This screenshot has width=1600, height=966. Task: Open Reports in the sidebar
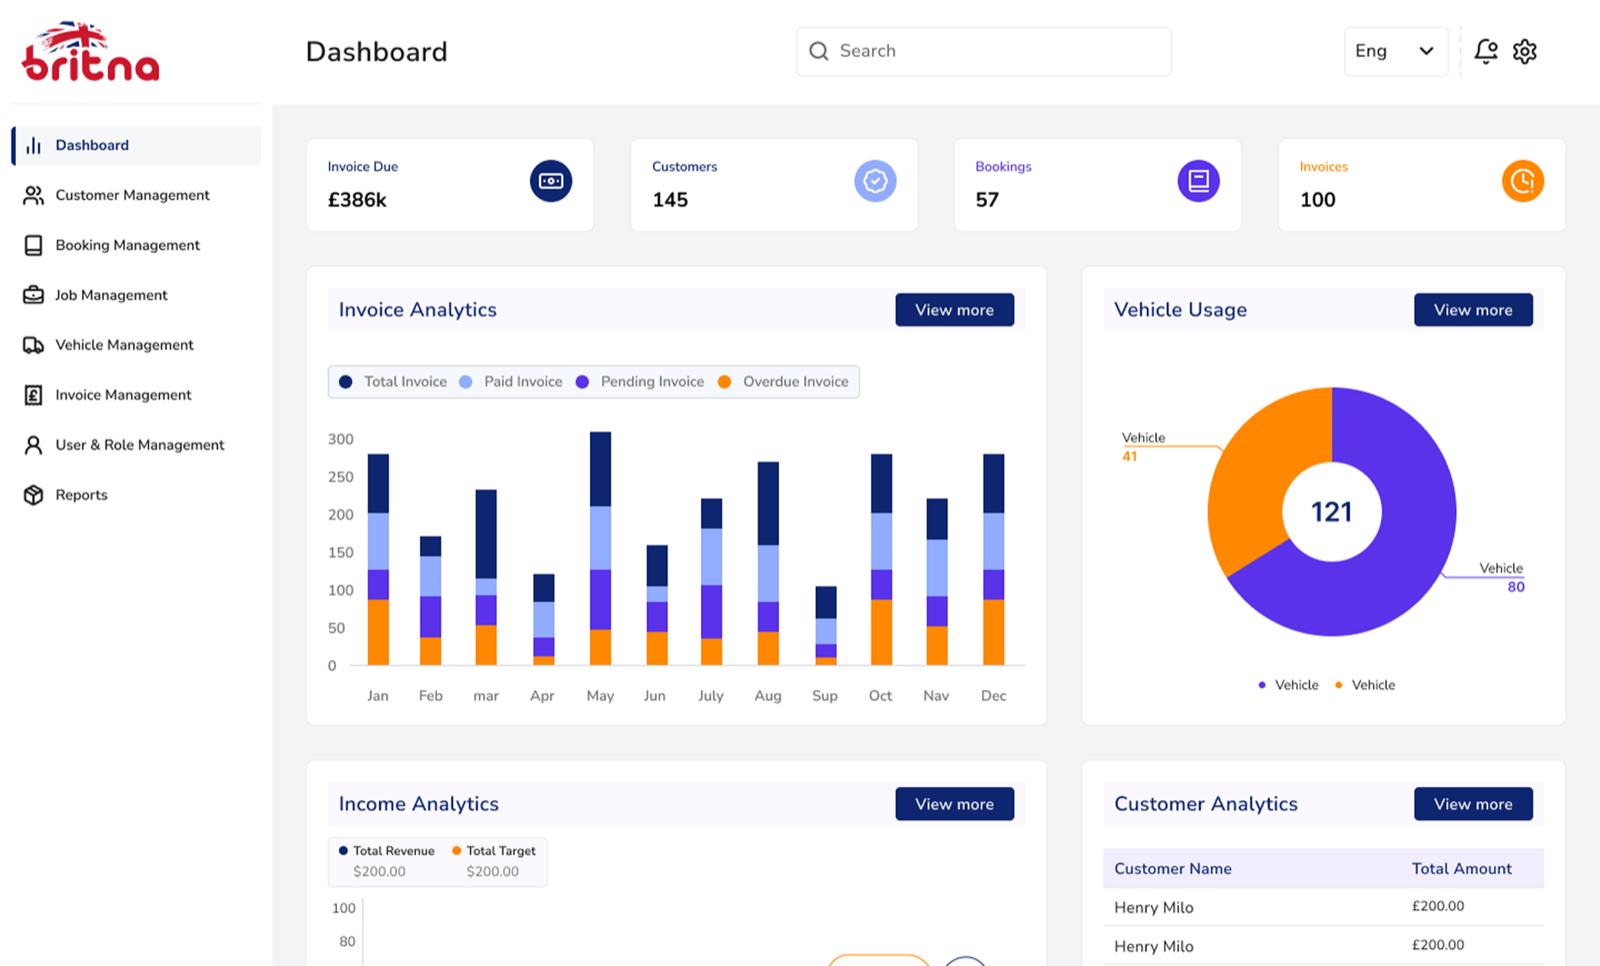(81, 495)
